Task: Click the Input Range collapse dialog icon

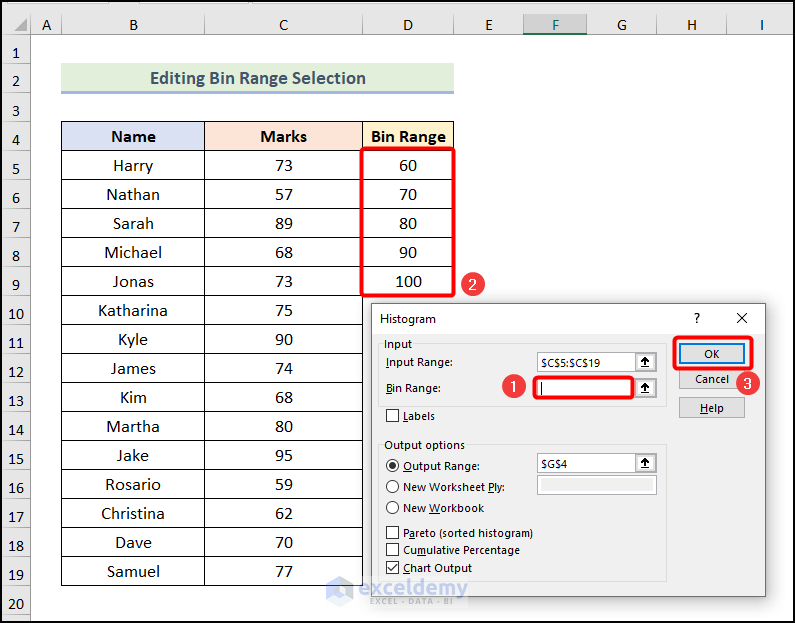Action: coord(647,362)
